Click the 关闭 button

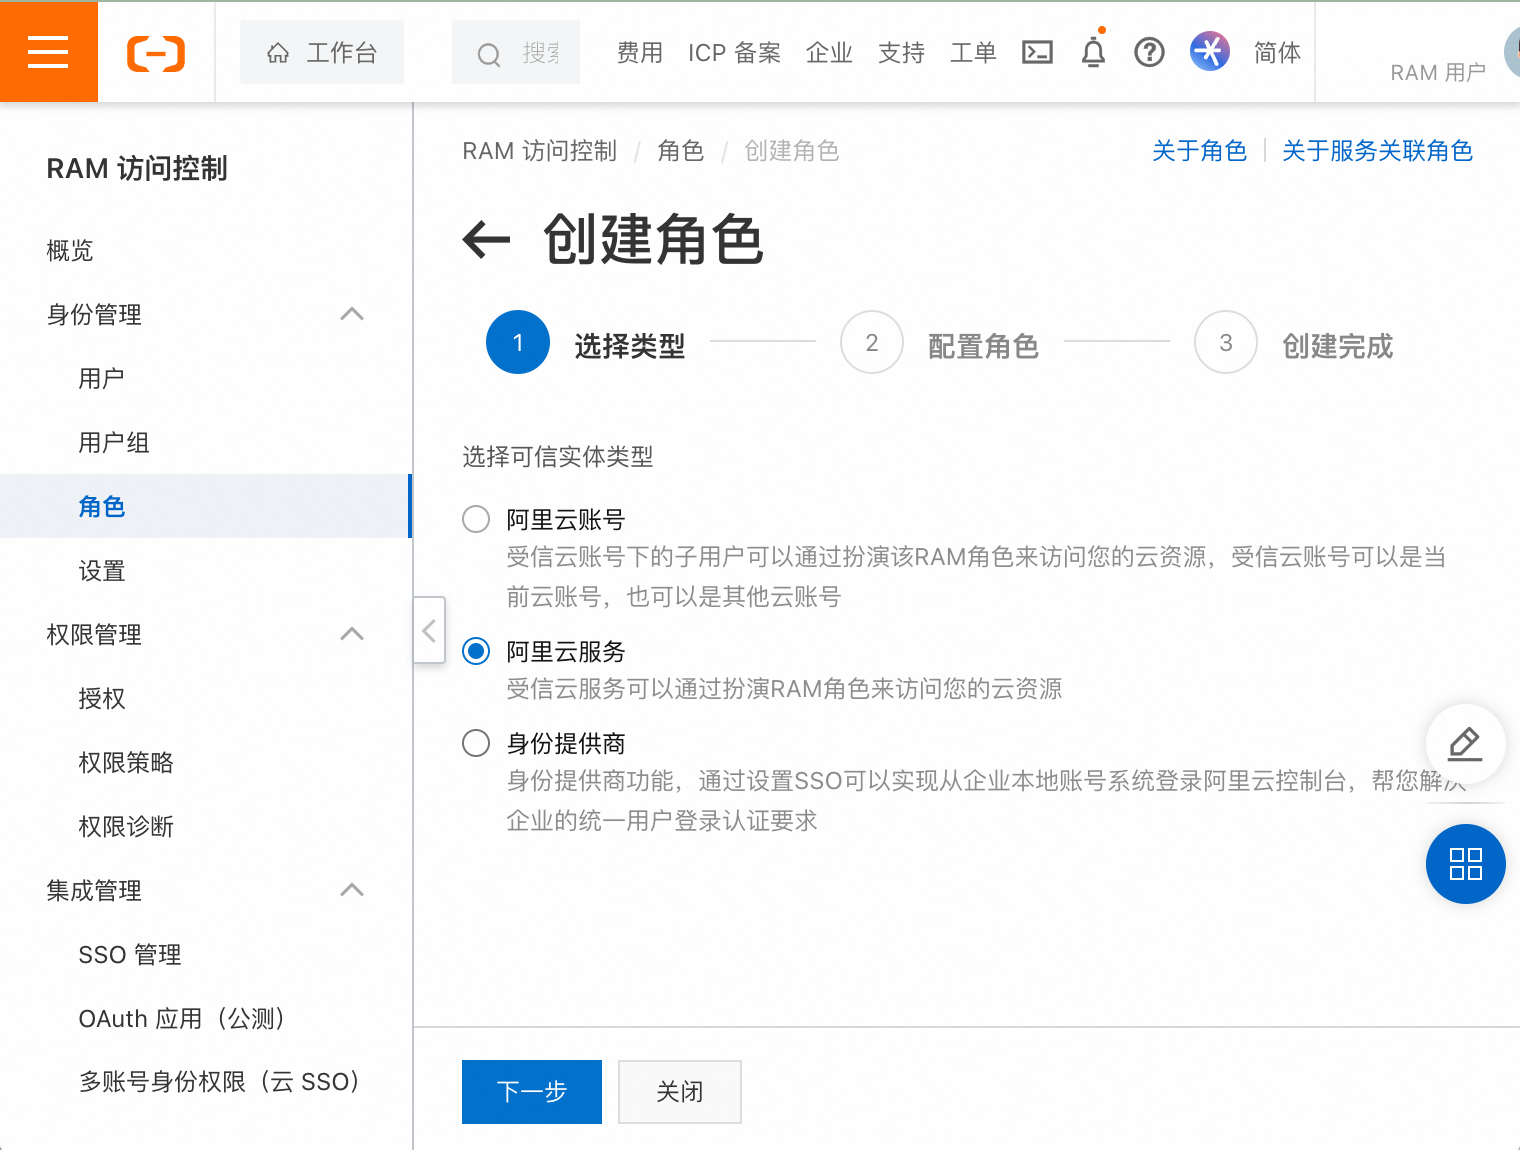(680, 1092)
